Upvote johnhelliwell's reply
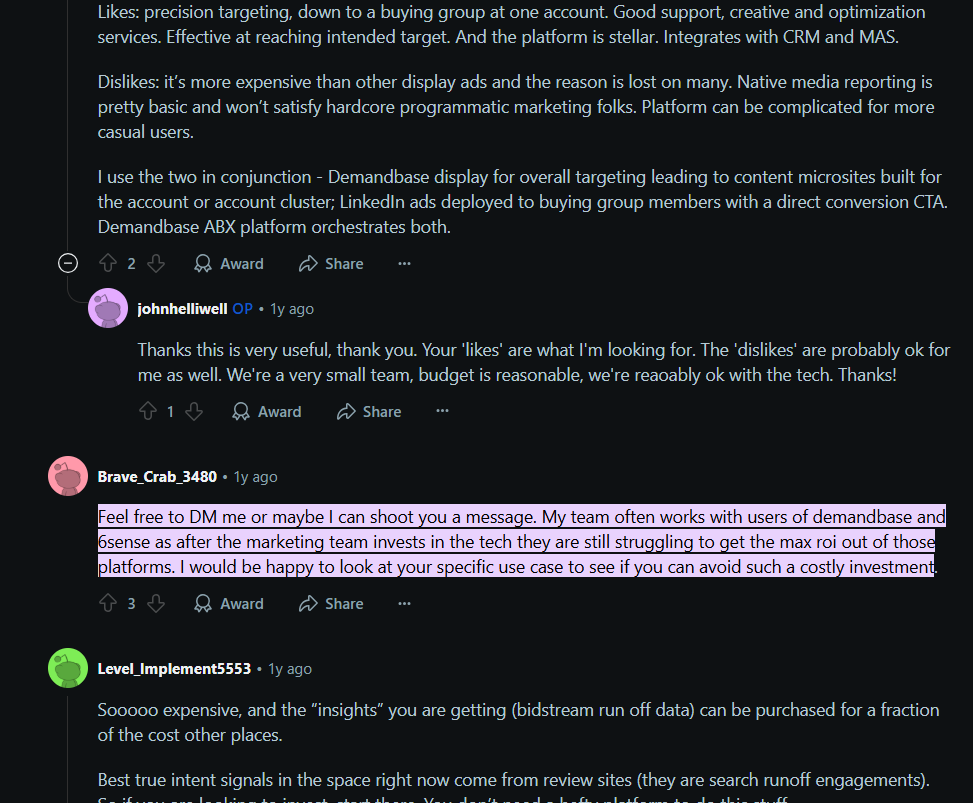This screenshot has width=973, height=803. click(147, 412)
